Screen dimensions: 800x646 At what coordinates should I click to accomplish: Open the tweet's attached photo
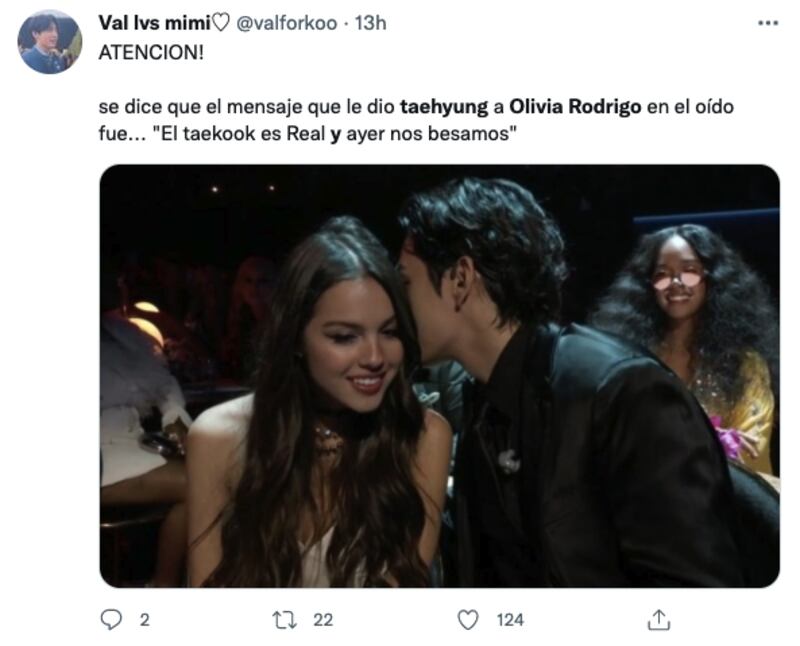click(439, 375)
